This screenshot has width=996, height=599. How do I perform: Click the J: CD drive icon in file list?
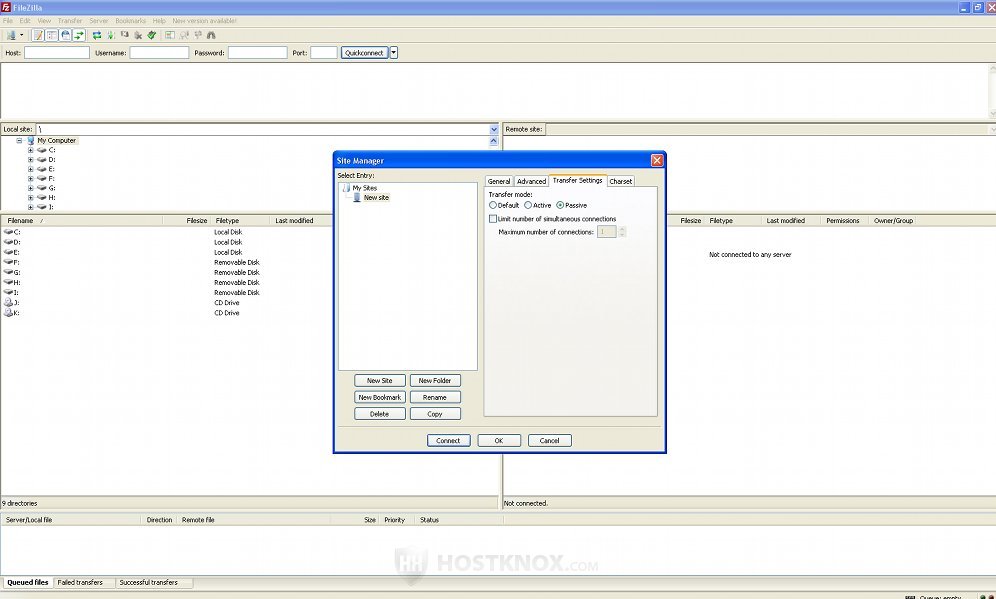pyautogui.click(x=8, y=303)
